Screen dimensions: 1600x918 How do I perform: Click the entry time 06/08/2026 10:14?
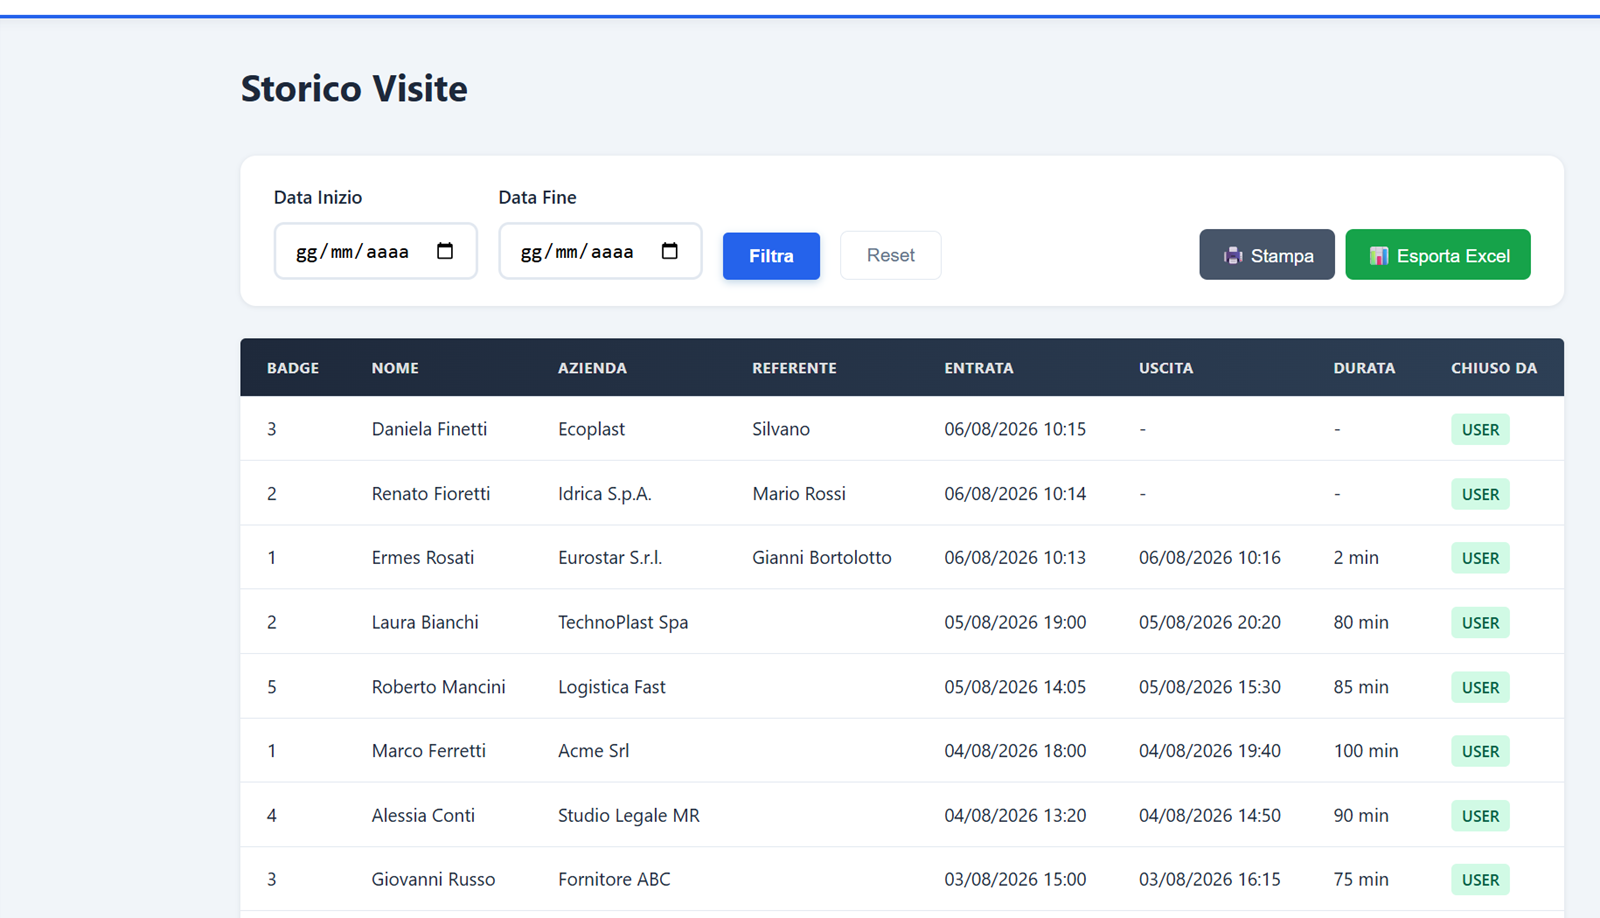1015,494
